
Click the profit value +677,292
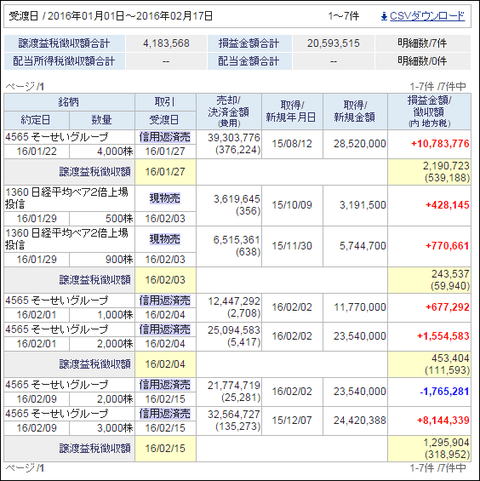[x=447, y=307]
